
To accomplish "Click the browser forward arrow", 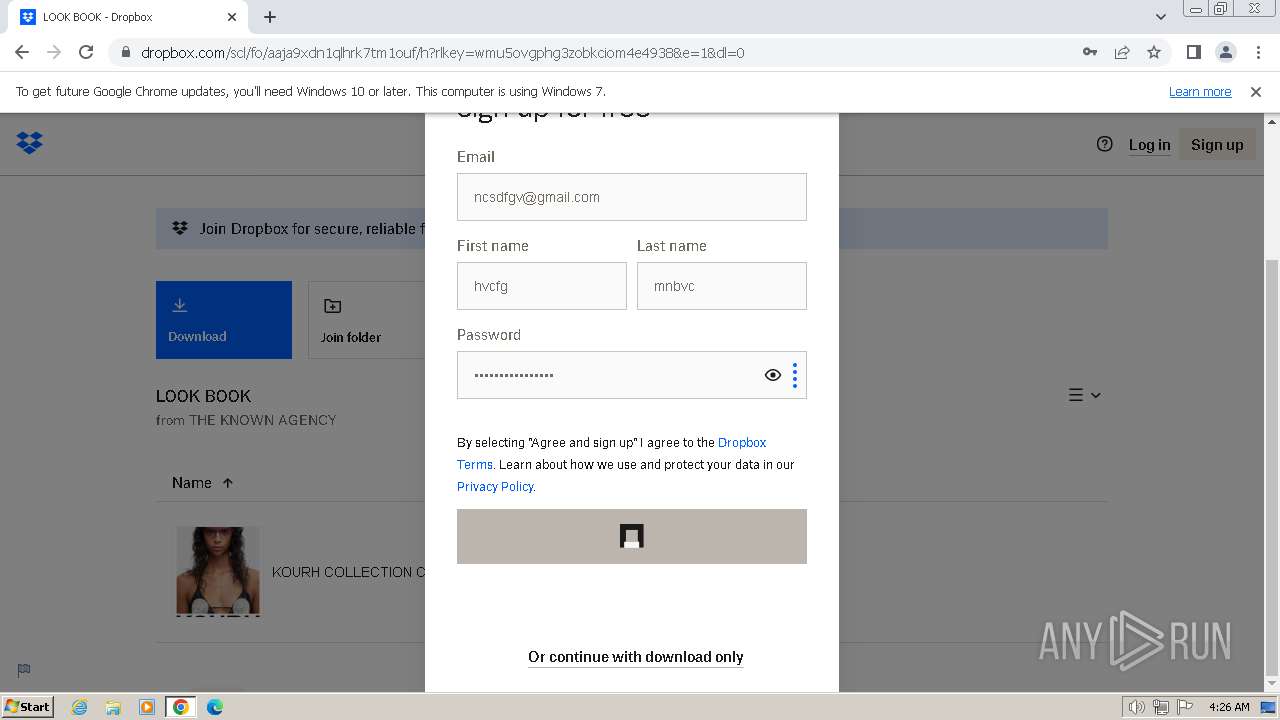I will tap(54, 52).
